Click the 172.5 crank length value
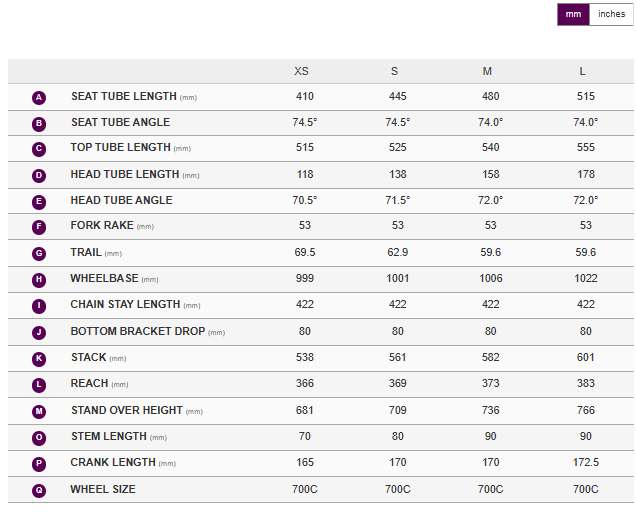Viewport: 636px width, 513px height. click(x=585, y=462)
